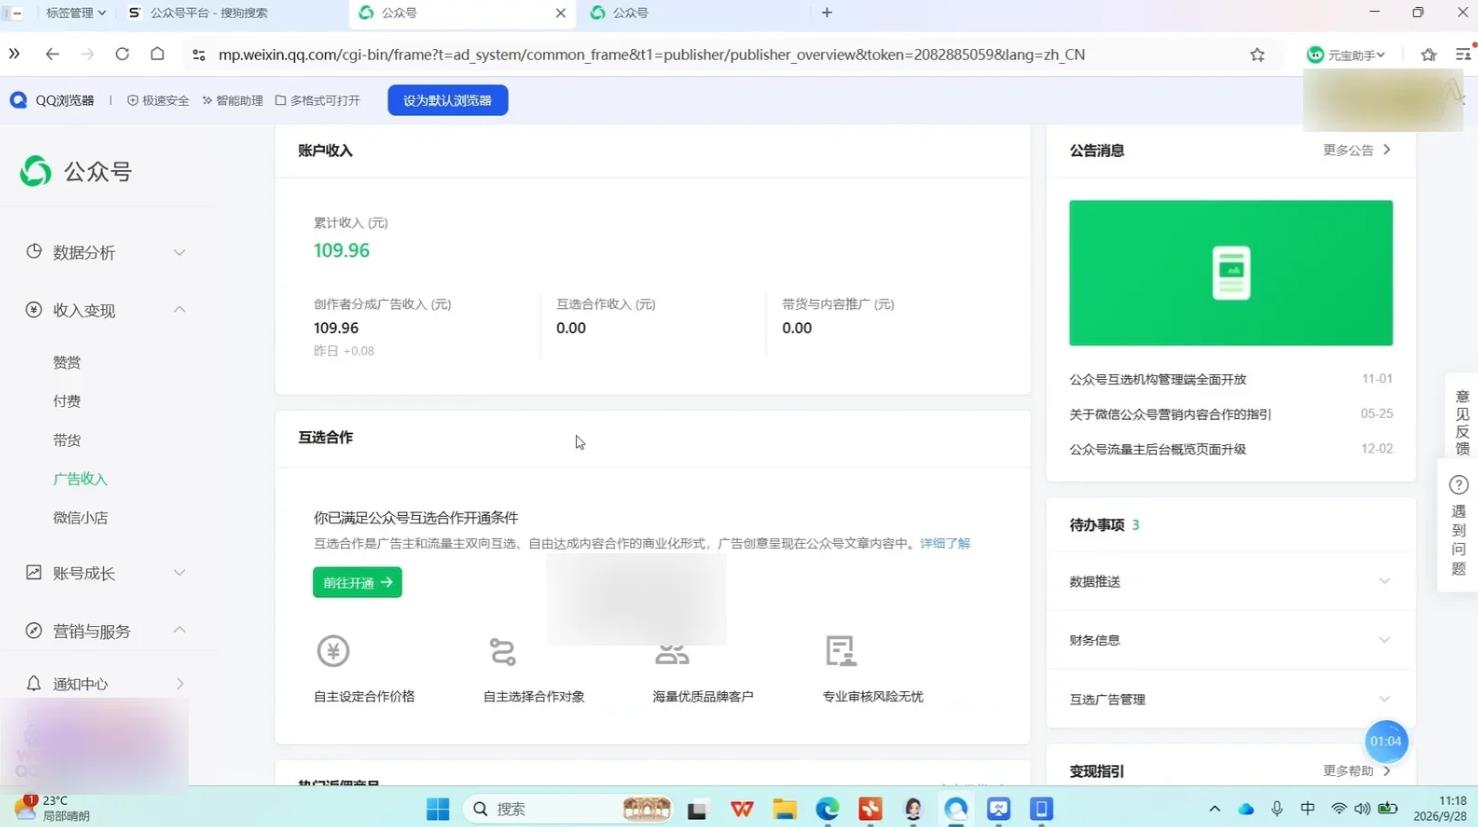Expand the 数据推送 todo item

pyautogui.click(x=1384, y=581)
